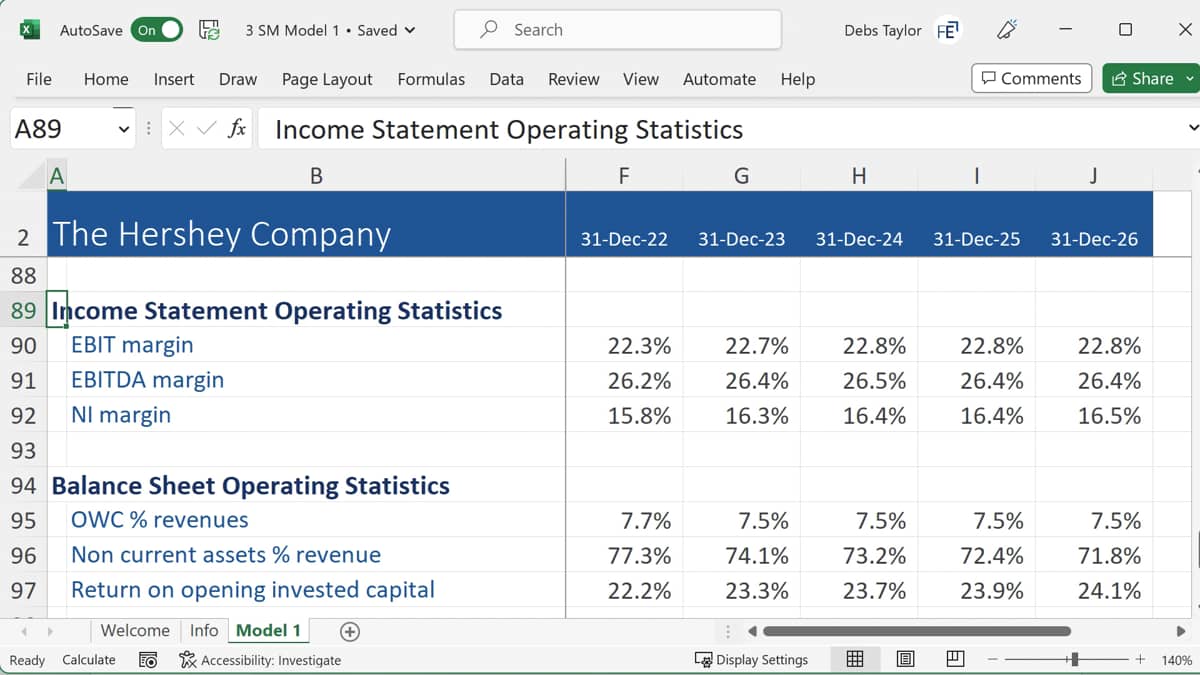Click the Comments button
Screen dimensions: 1200x675
tap(1031, 78)
